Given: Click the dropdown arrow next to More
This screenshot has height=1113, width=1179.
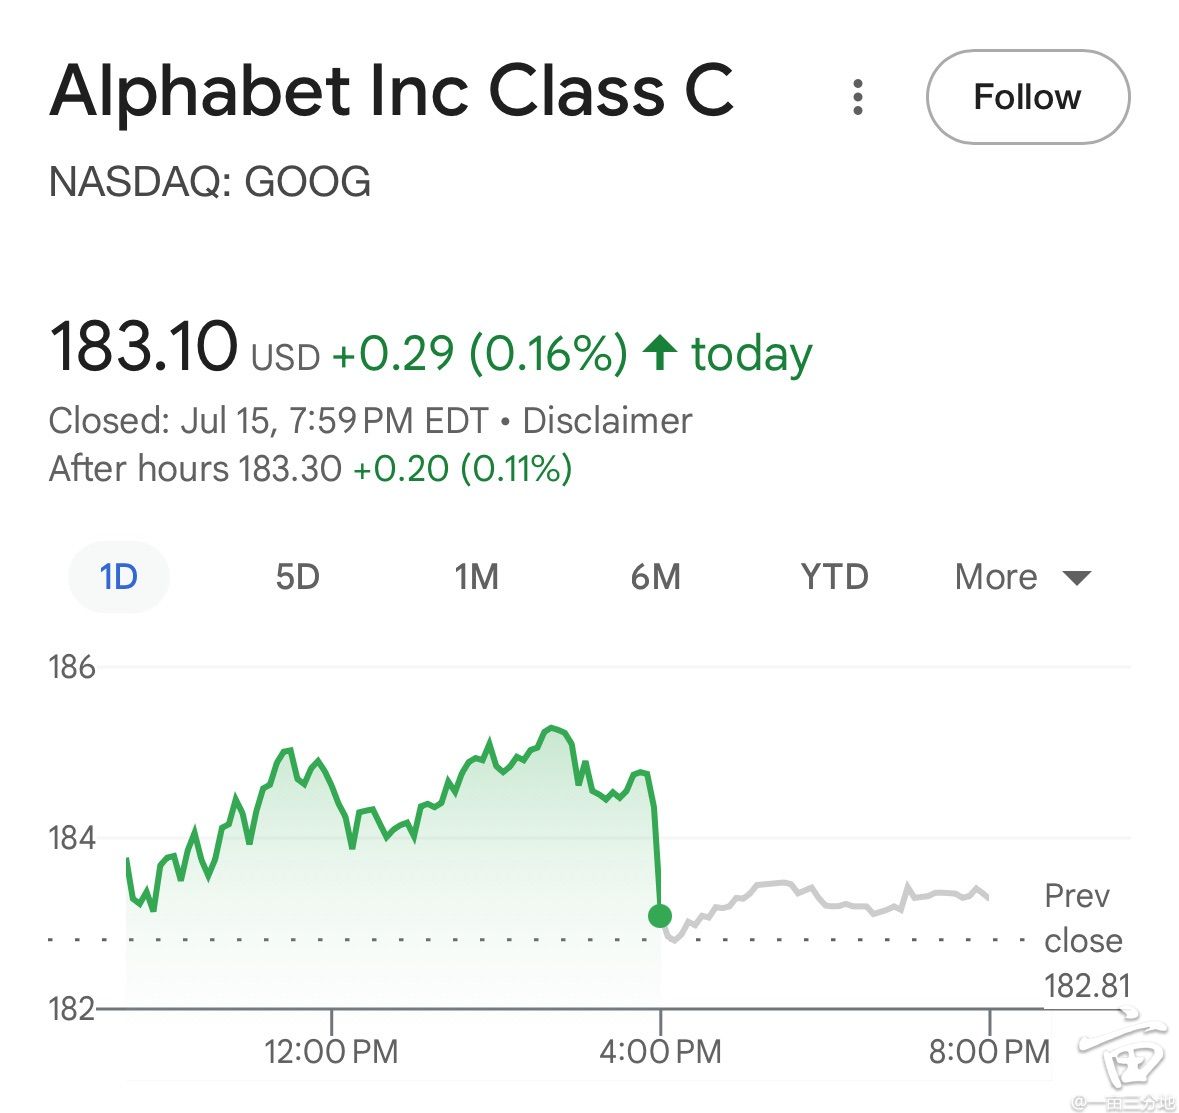Looking at the screenshot, I should click(x=1077, y=578).
